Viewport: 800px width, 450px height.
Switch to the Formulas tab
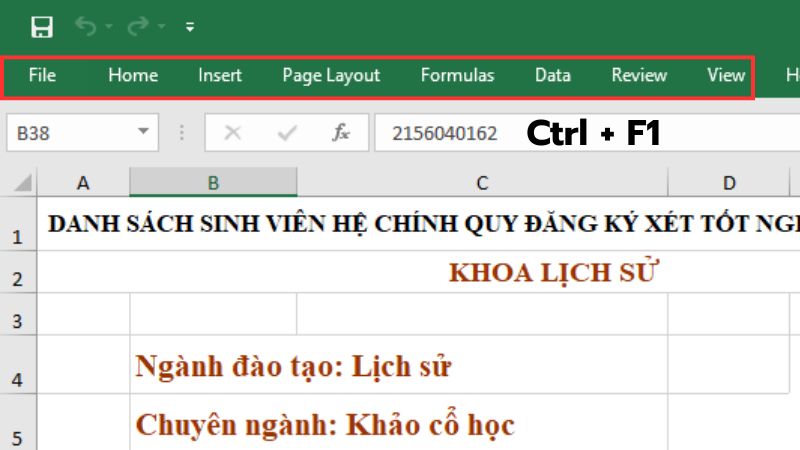[x=457, y=75]
